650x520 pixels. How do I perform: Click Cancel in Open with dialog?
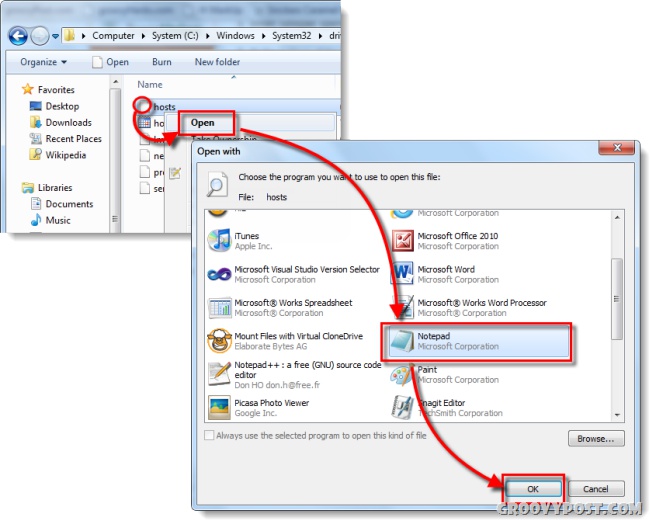click(x=596, y=489)
